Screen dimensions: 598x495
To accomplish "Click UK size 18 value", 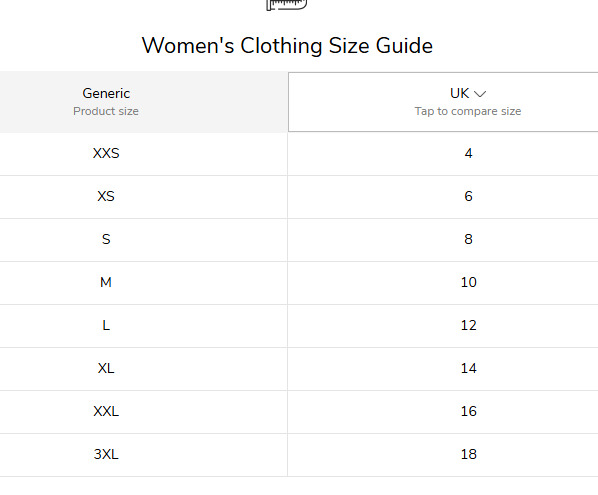I will (x=468, y=454).
